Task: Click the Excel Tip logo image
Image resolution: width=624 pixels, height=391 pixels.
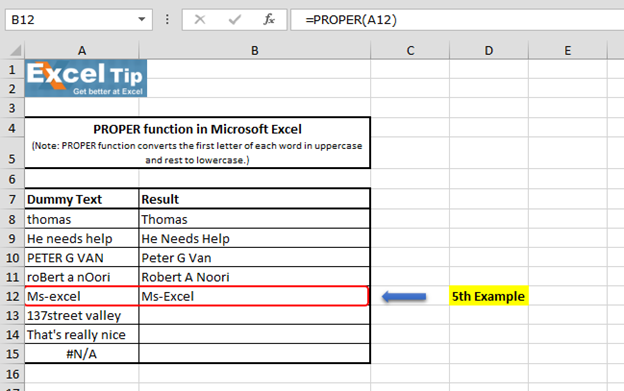Action: [x=86, y=78]
